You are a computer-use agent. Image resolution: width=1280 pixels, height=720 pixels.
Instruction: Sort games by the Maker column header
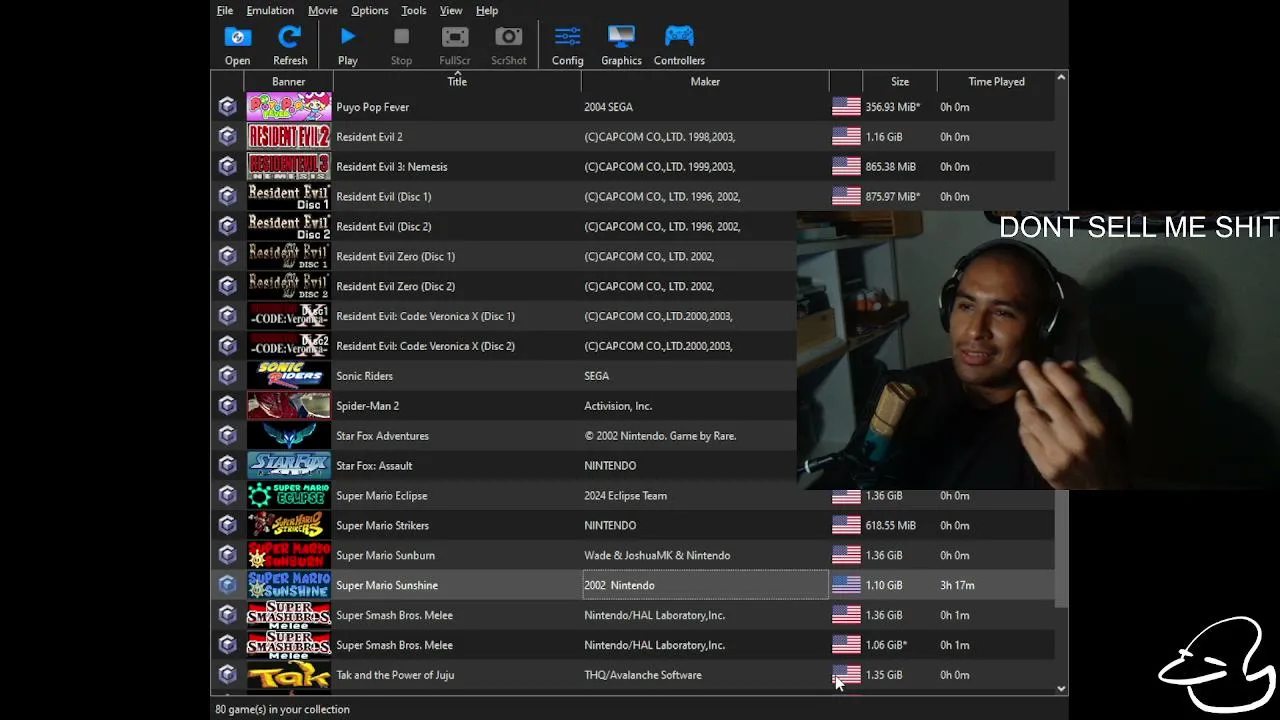click(705, 82)
